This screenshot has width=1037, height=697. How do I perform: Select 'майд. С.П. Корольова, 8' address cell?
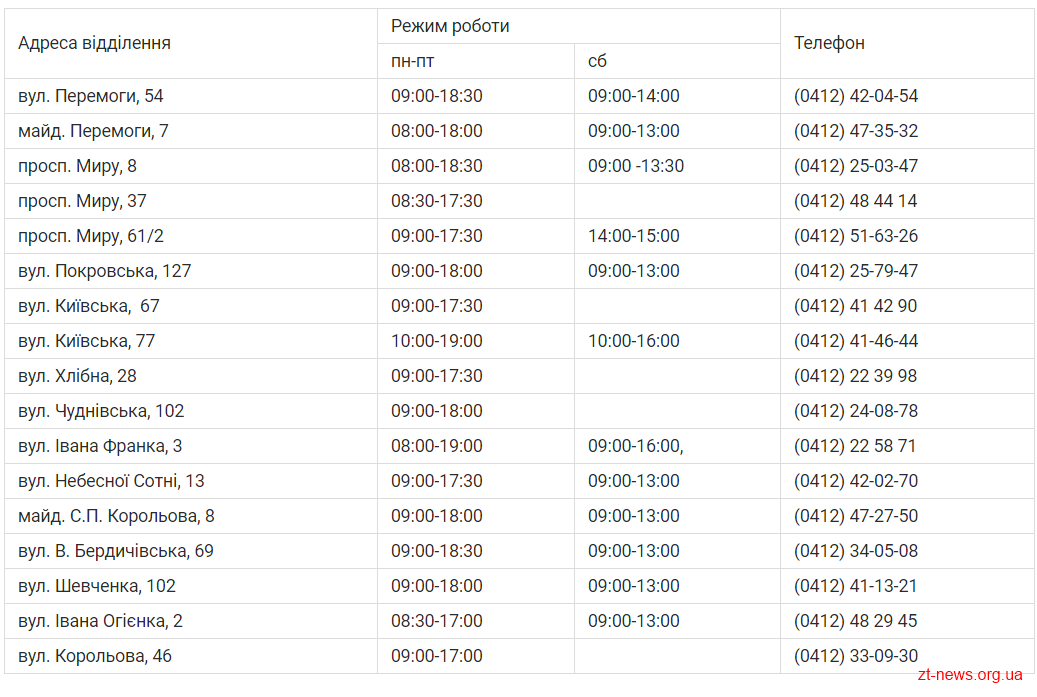(x=190, y=516)
